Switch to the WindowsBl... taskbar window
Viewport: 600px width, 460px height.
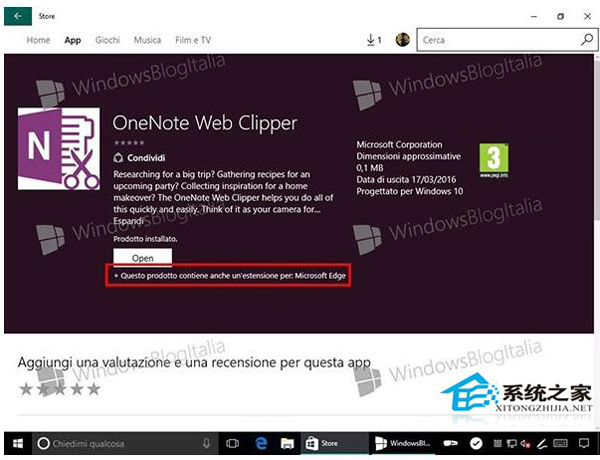coord(402,444)
